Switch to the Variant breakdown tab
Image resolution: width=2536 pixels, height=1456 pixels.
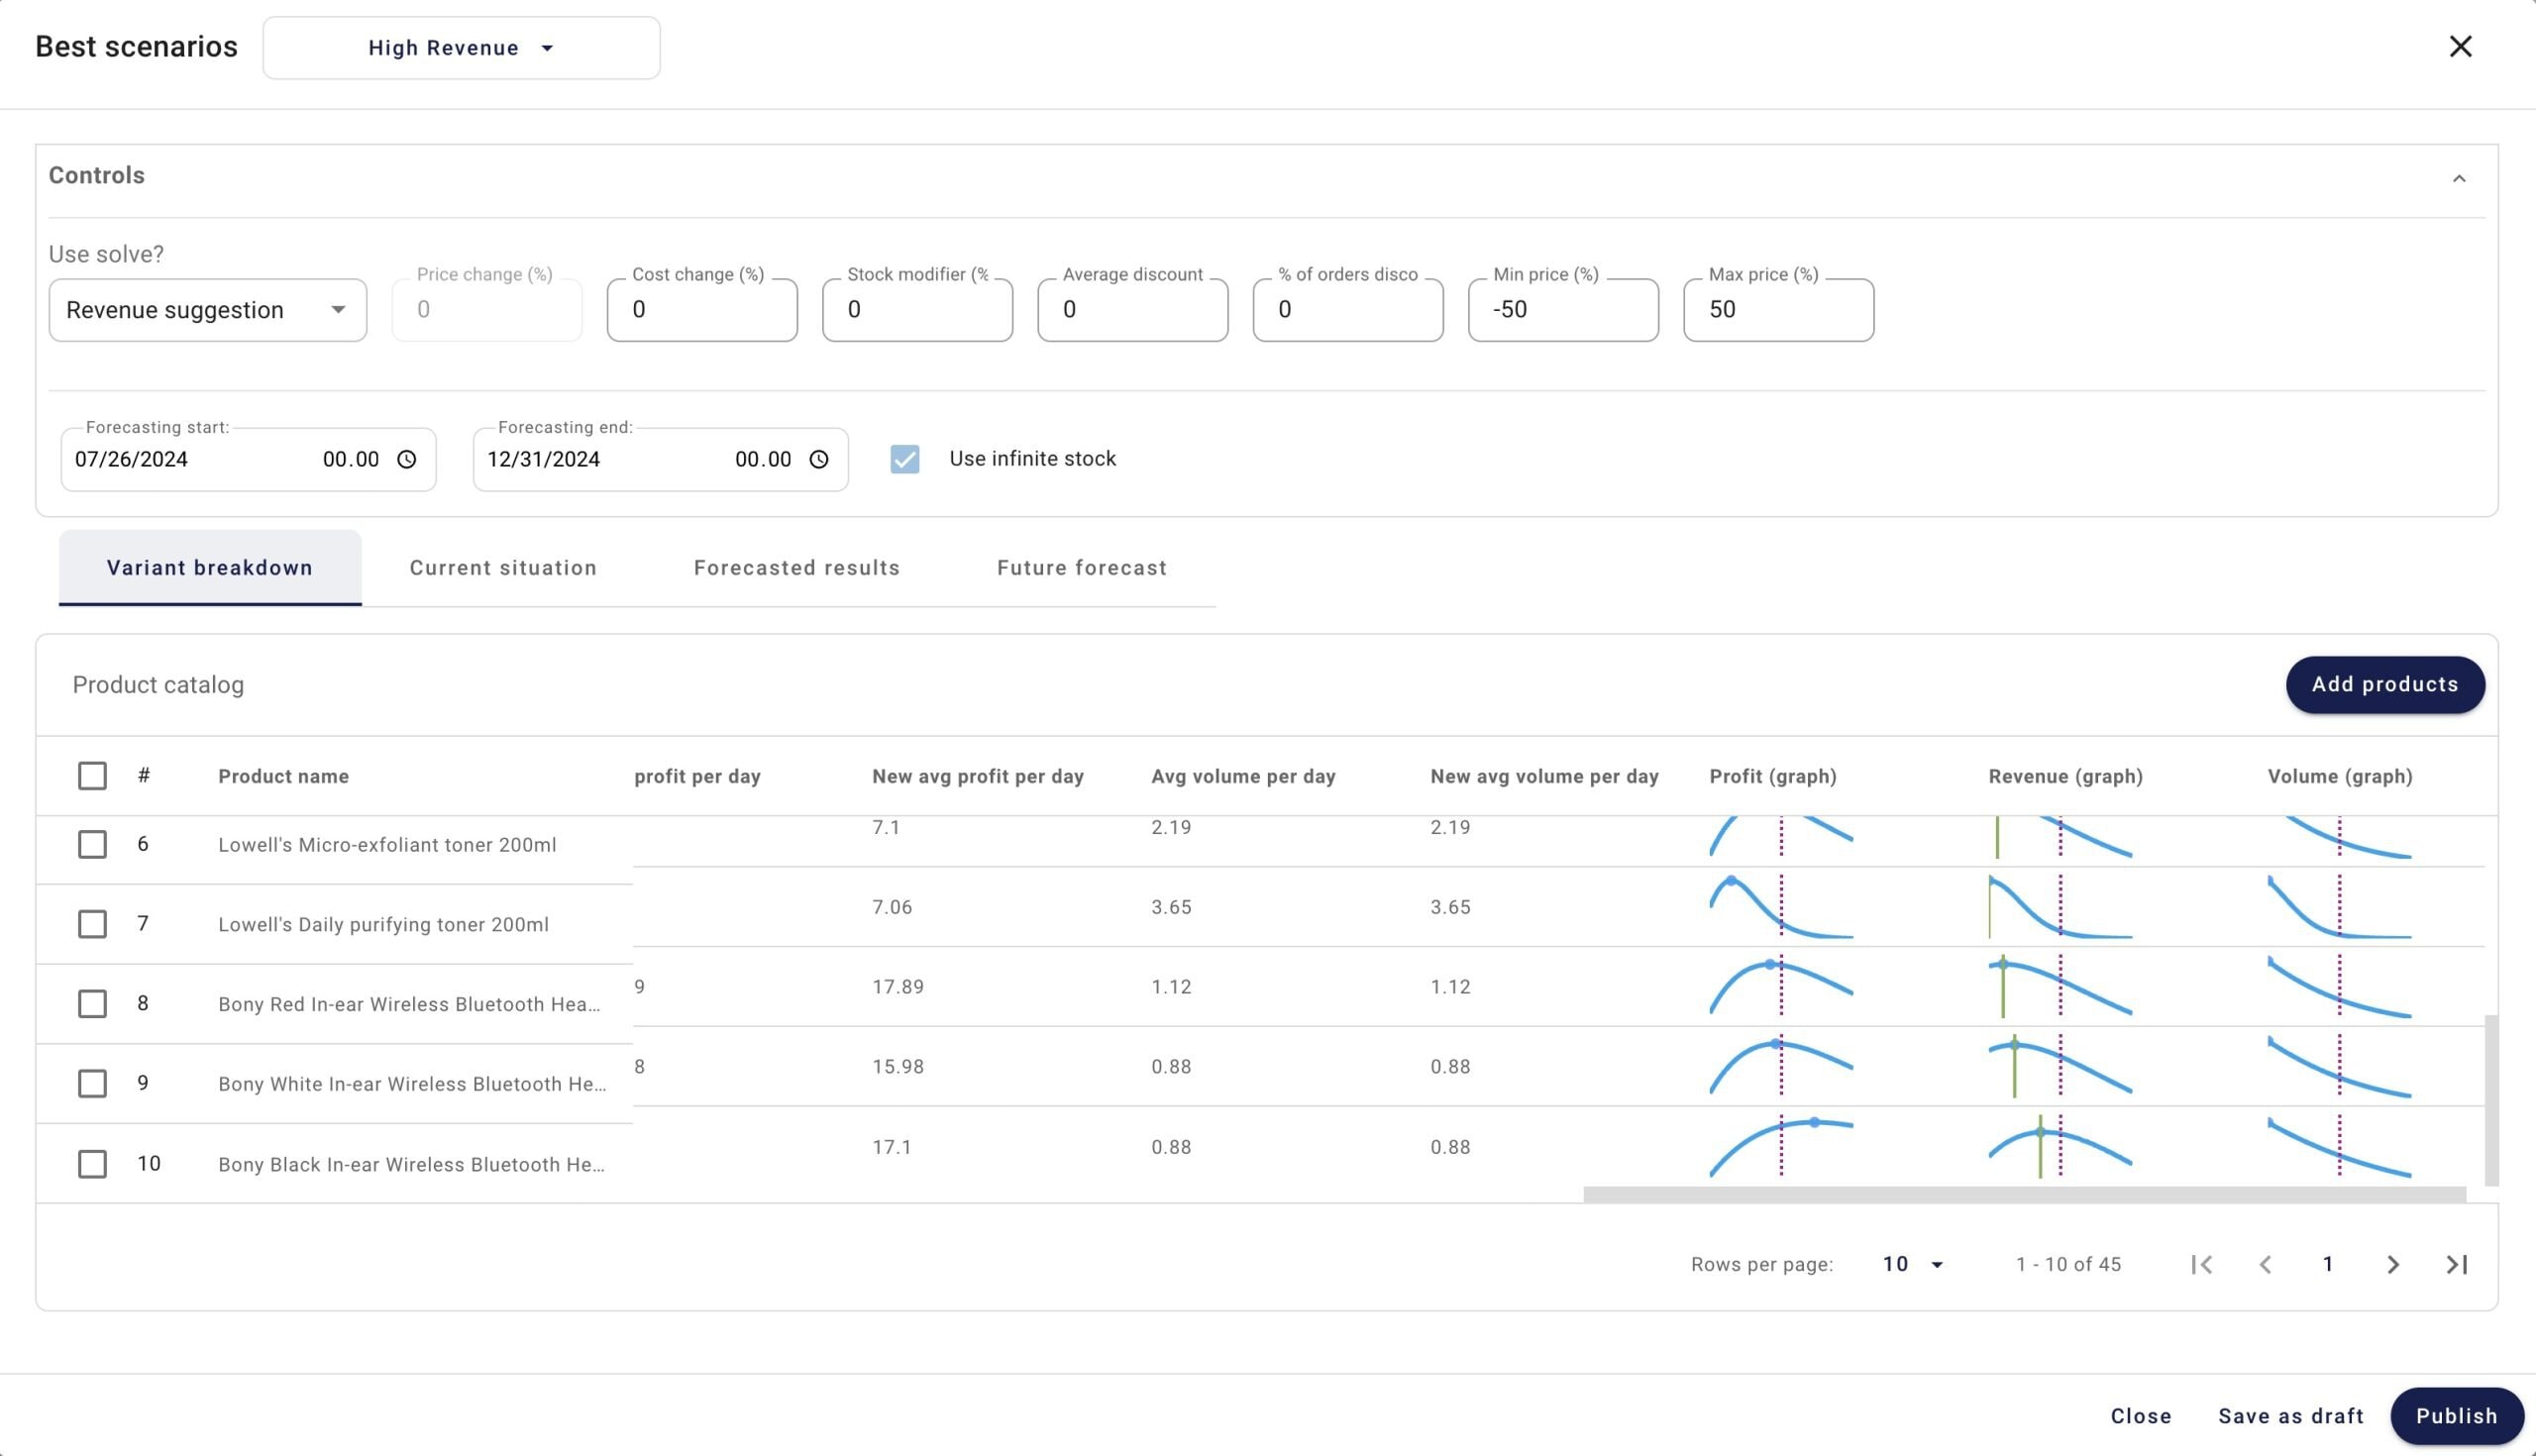pyautogui.click(x=210, y=568)
